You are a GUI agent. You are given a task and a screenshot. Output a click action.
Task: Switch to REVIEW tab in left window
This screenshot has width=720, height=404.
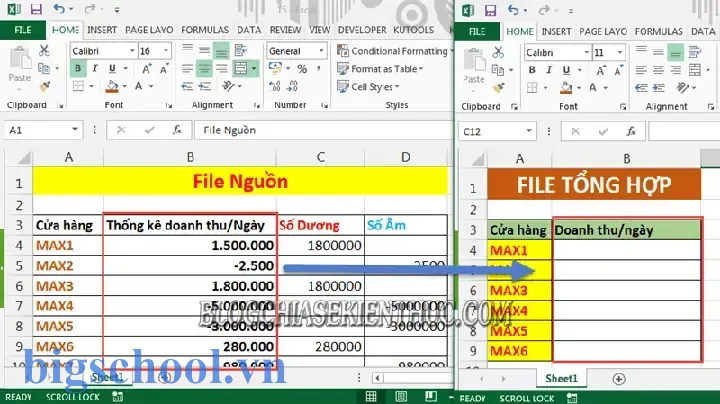(285, 30)
